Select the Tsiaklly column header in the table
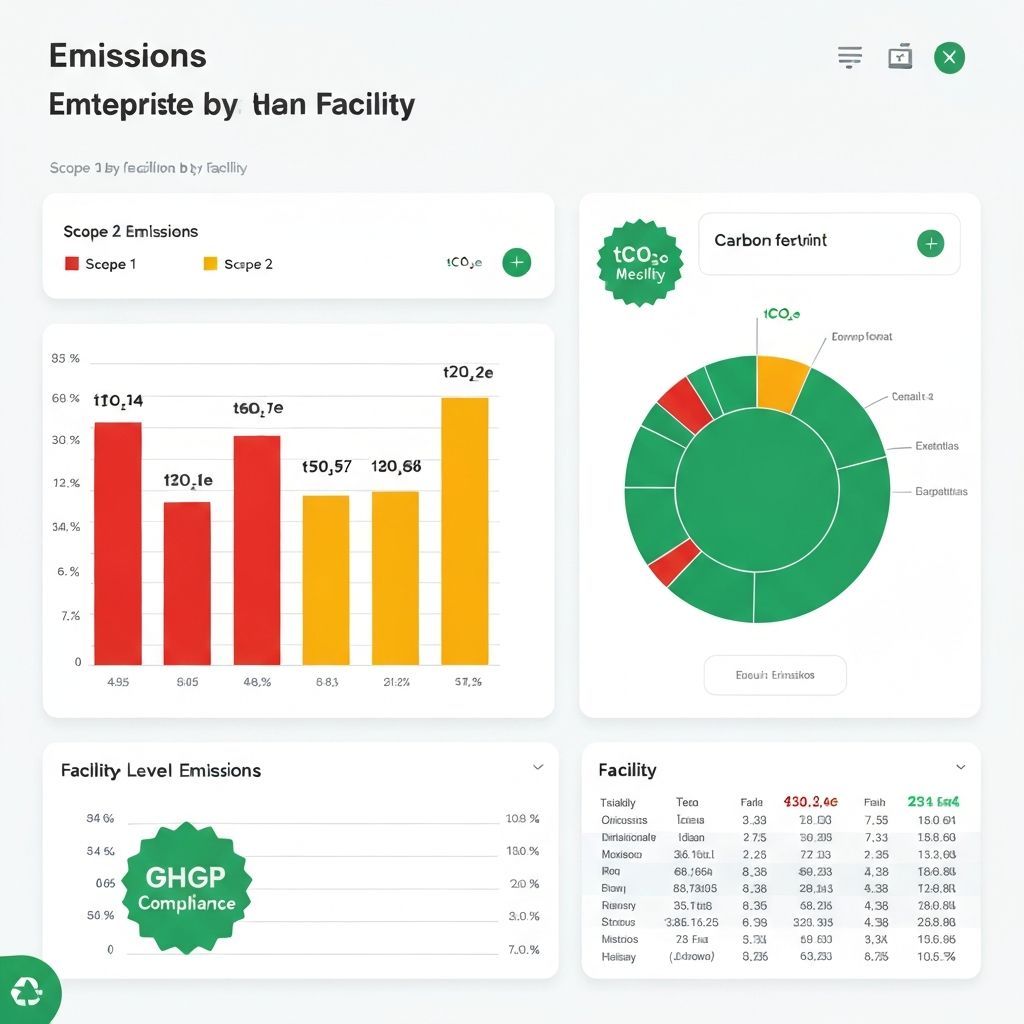1024x1024 pixels. click(617, 802)
